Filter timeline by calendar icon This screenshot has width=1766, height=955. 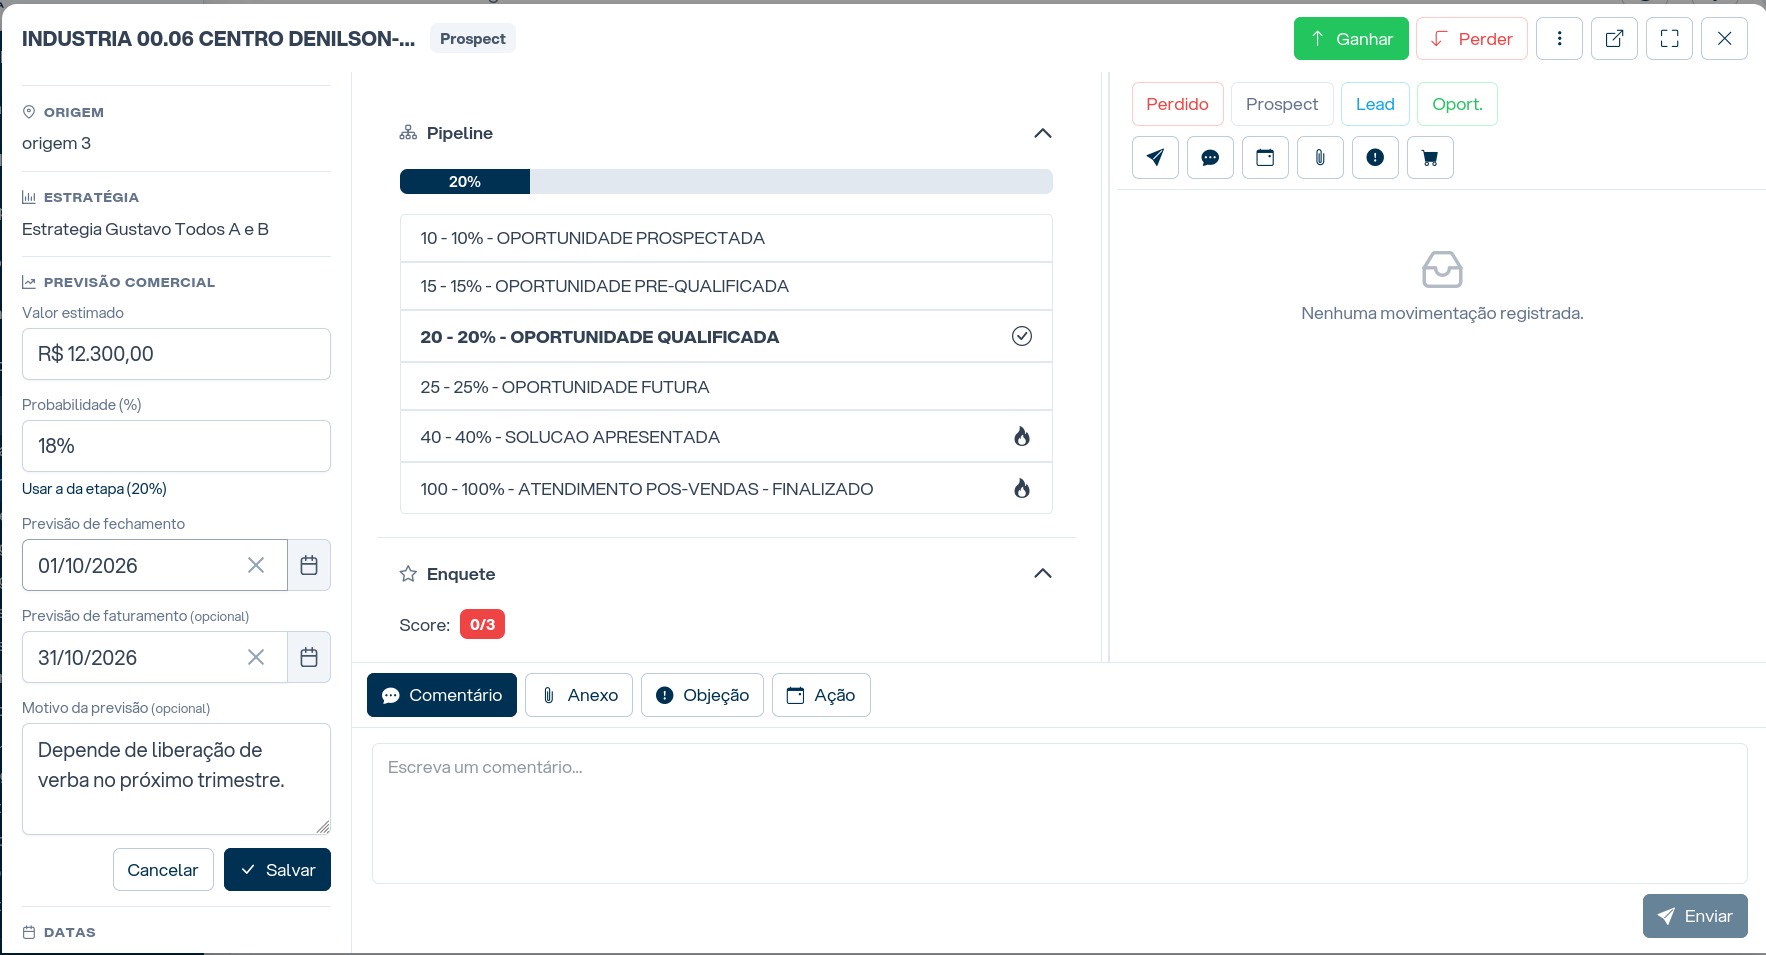click(x=1265, y=158)
